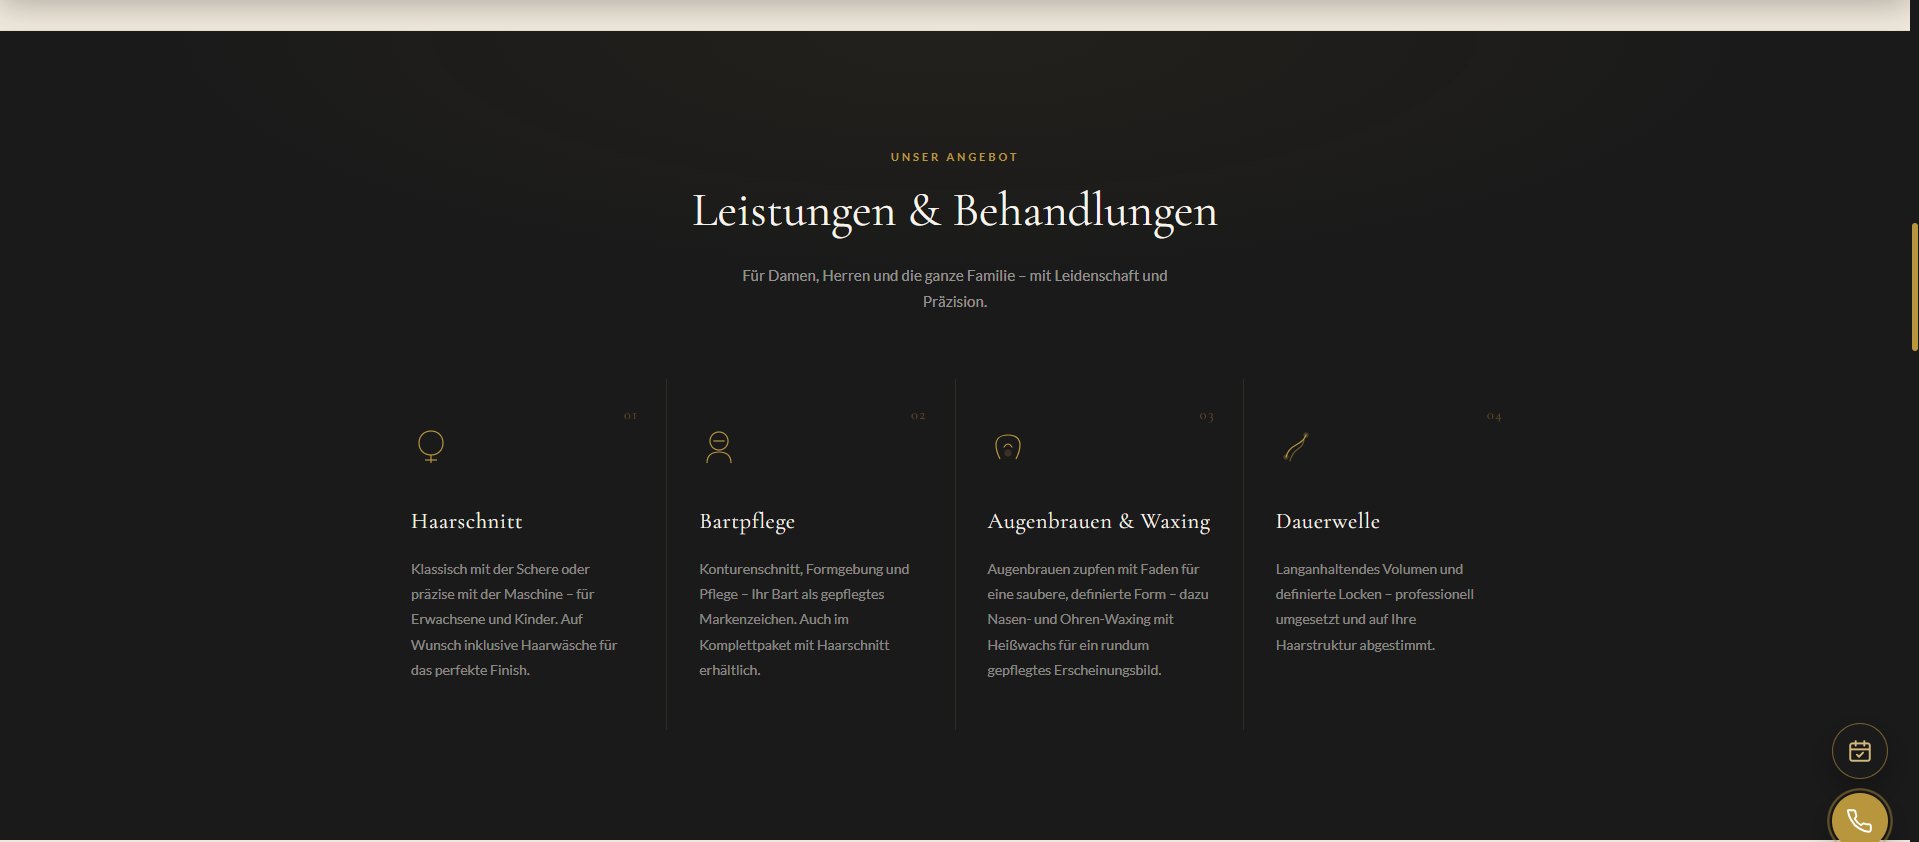Select the Augenbrauen & Waxing title
This screenshot has width=1919, height=842.
pyautogui.click(x=1098, y=521)
